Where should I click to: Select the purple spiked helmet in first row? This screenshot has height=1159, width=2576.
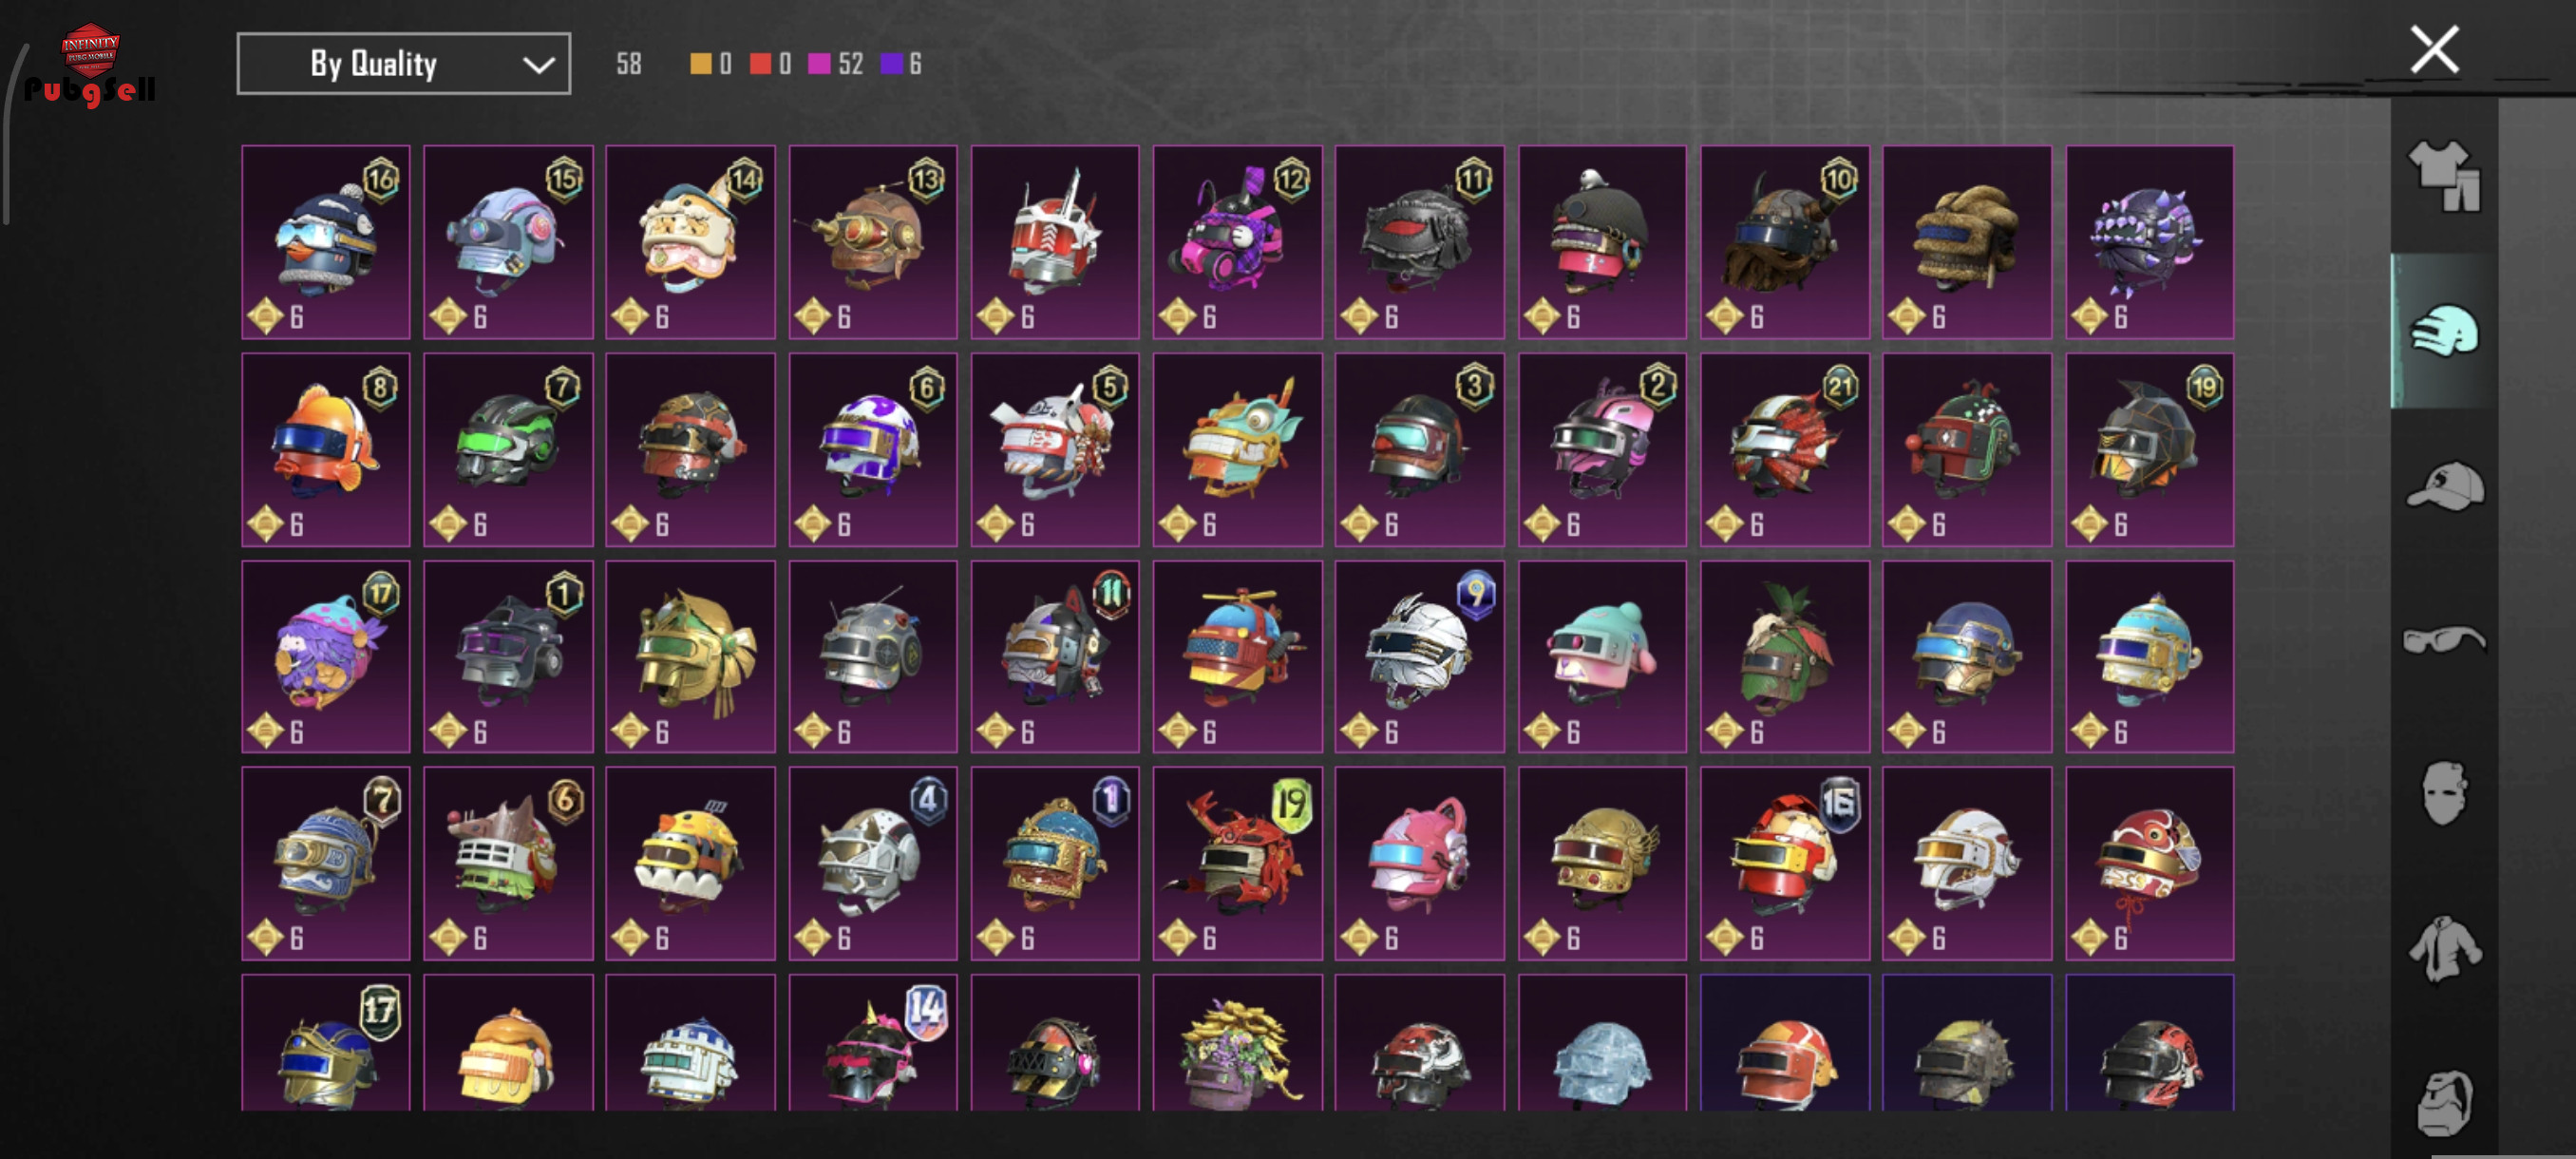[x=2149, y=242]
